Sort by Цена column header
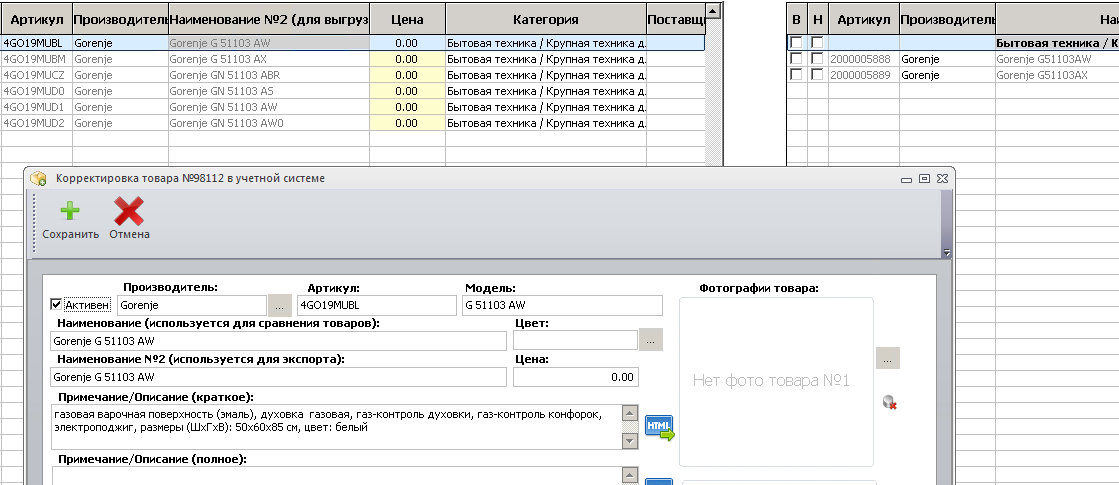Screen dimensions: 1119x485 (407, 19)
